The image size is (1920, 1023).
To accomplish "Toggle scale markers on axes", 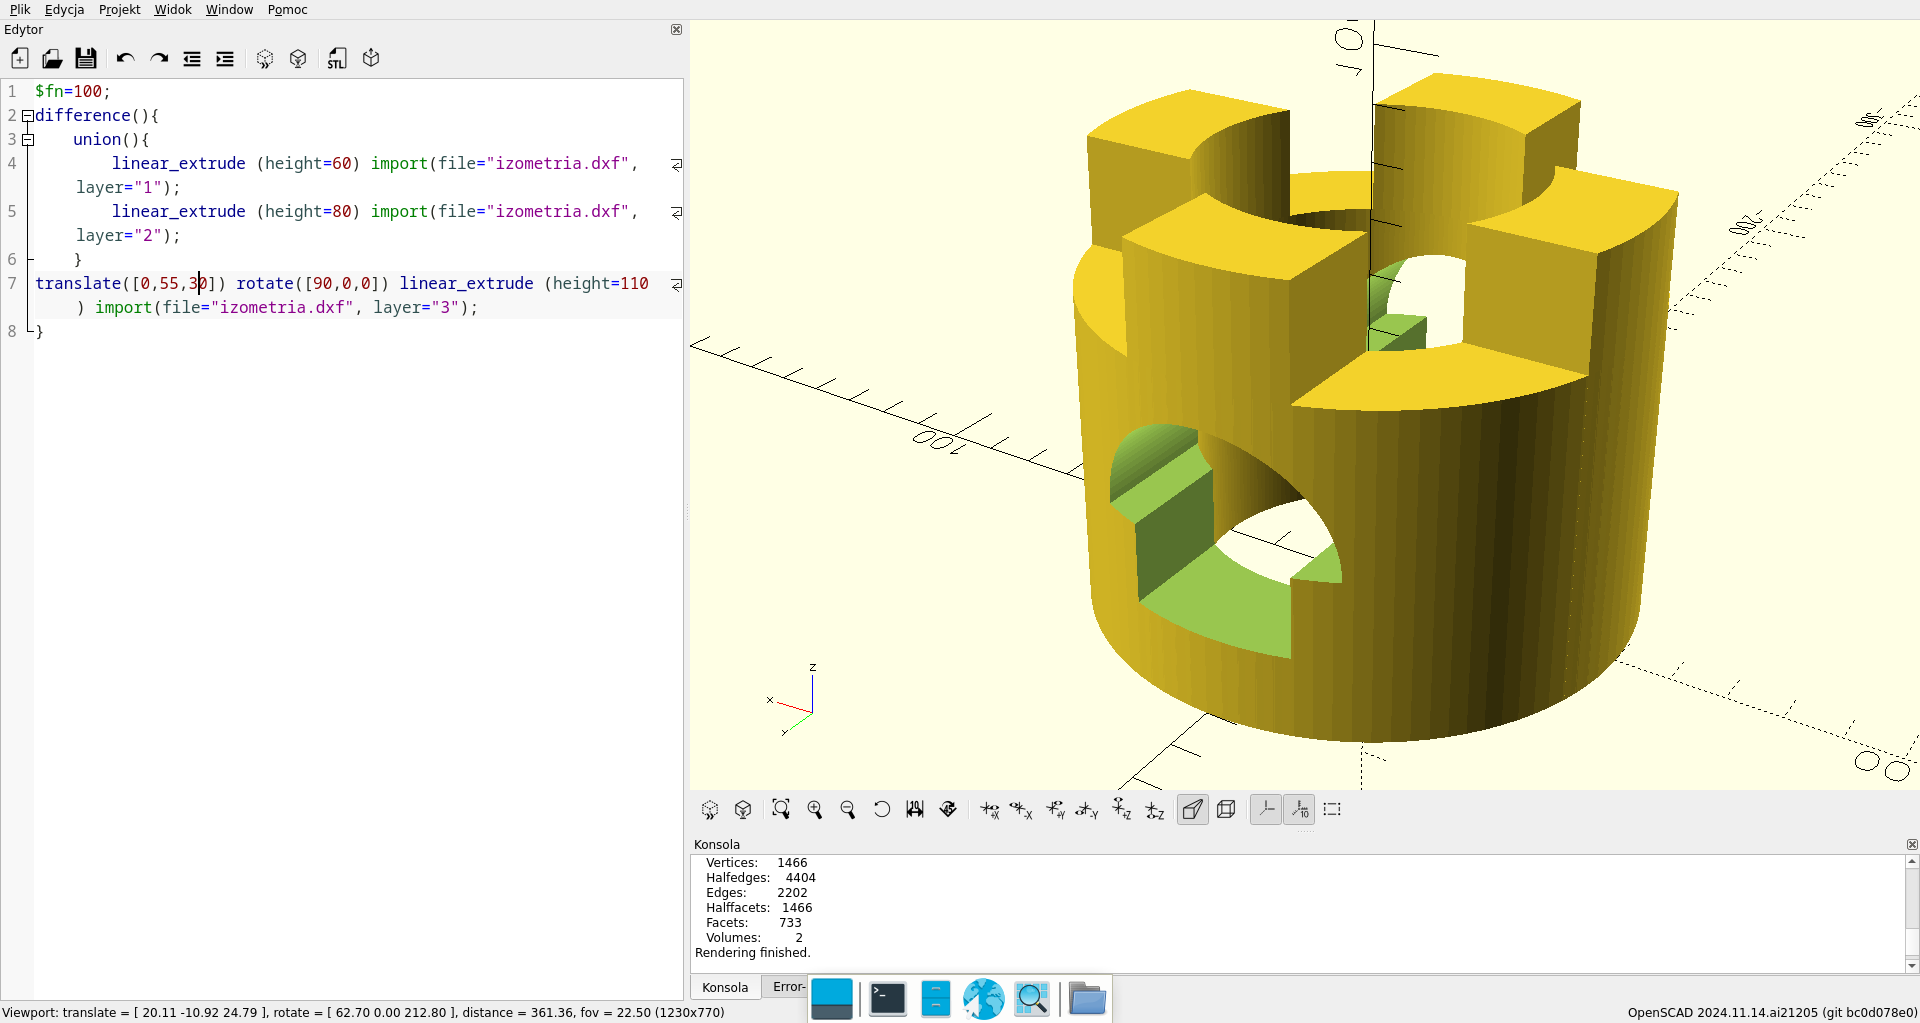I will point(1299,810).
